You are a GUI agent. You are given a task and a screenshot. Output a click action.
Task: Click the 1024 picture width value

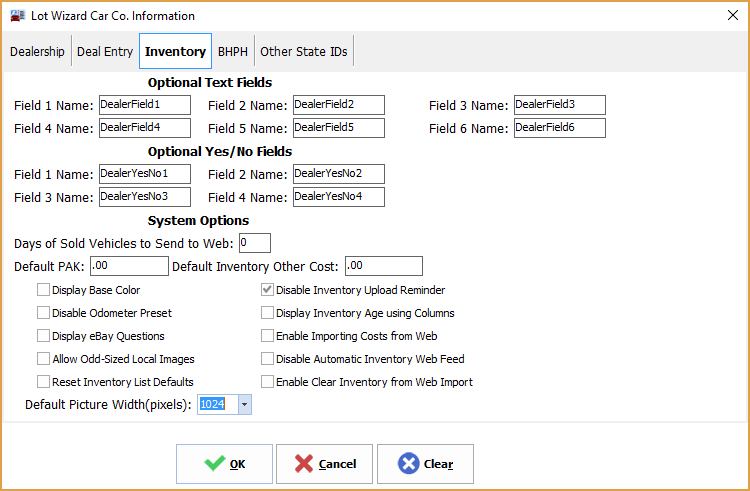point(212,404)
